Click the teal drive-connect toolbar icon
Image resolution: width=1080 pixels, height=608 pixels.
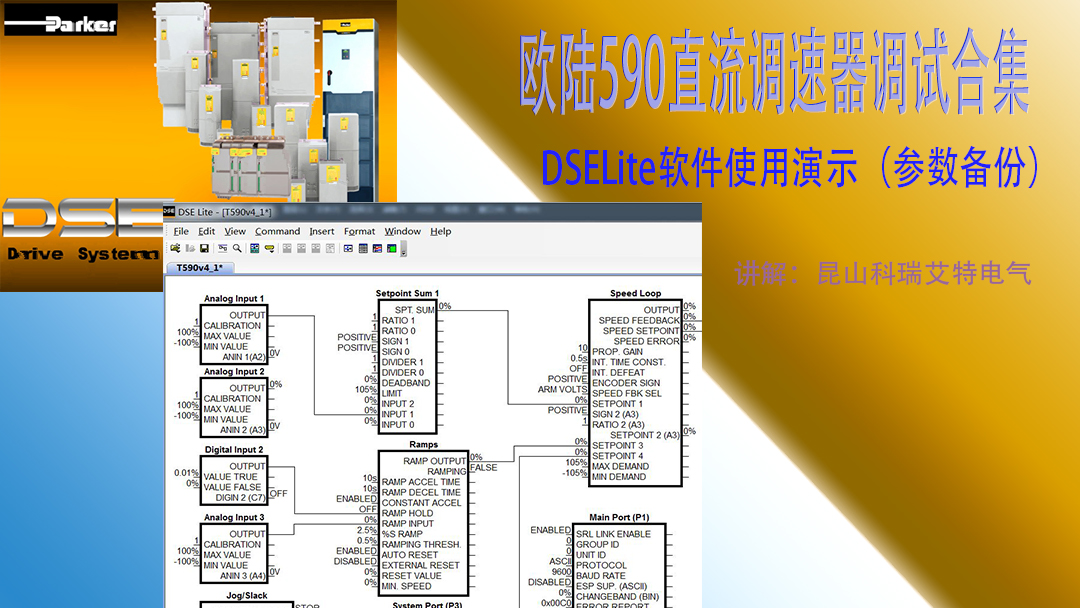(x=255, y=248)
